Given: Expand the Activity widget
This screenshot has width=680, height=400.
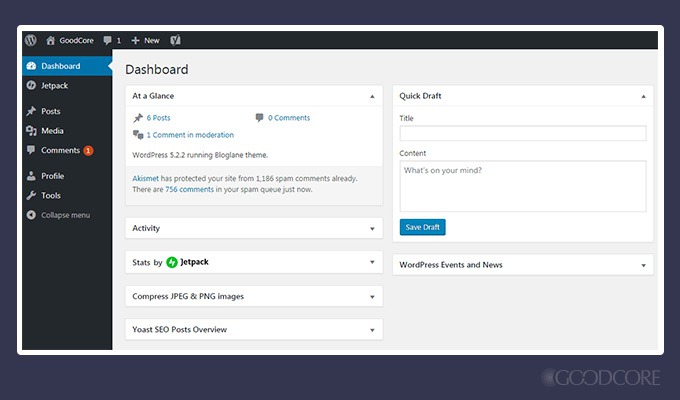Looking at the screenshot, I should click(x=372, y=229).
